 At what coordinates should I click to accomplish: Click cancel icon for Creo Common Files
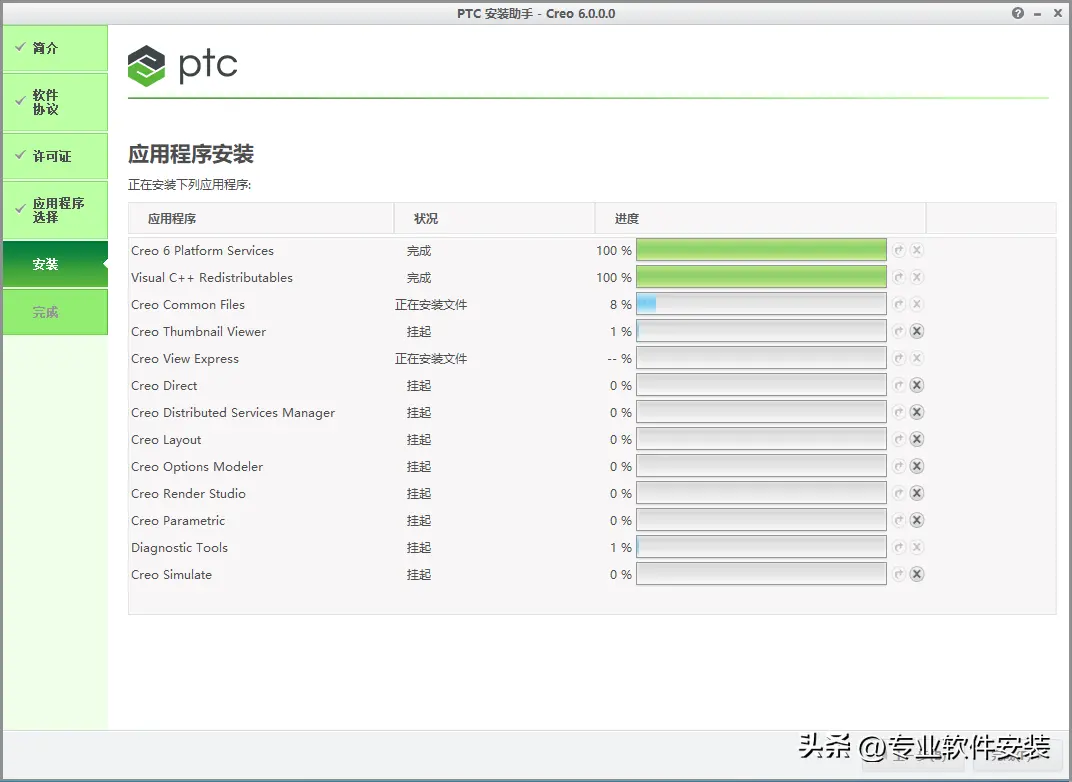[917, 304]
